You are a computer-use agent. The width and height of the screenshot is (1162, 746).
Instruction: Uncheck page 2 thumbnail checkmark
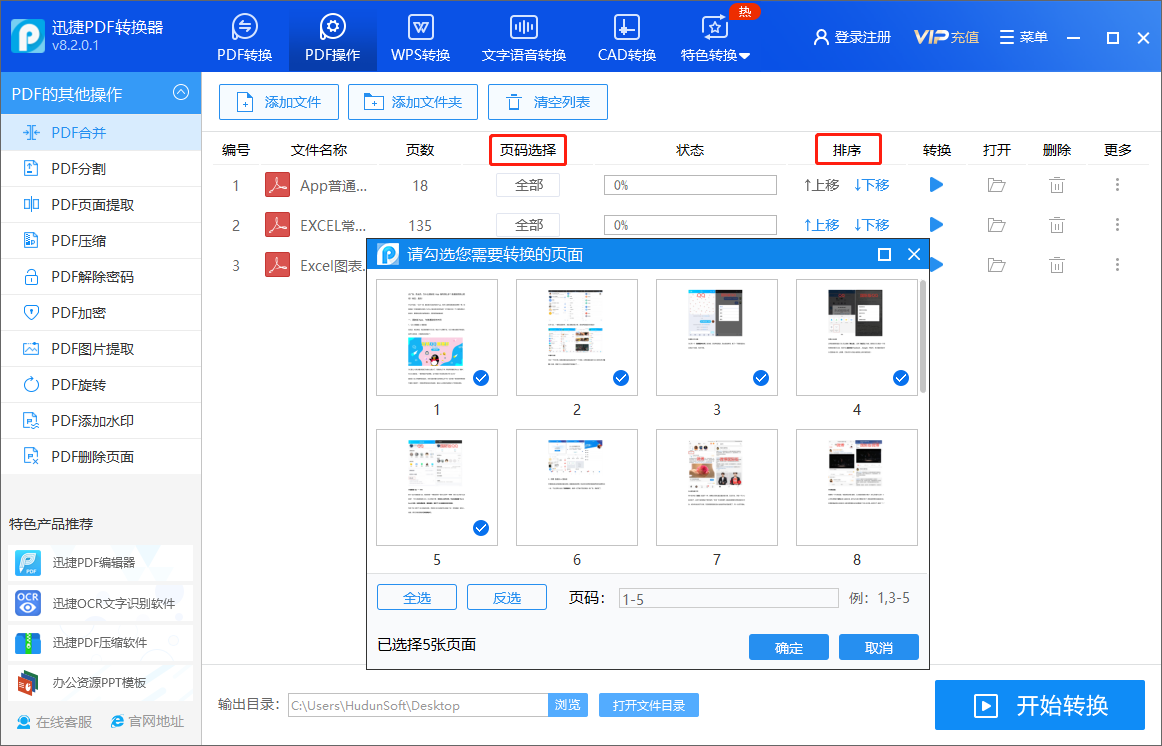click(x=621, y=379)
